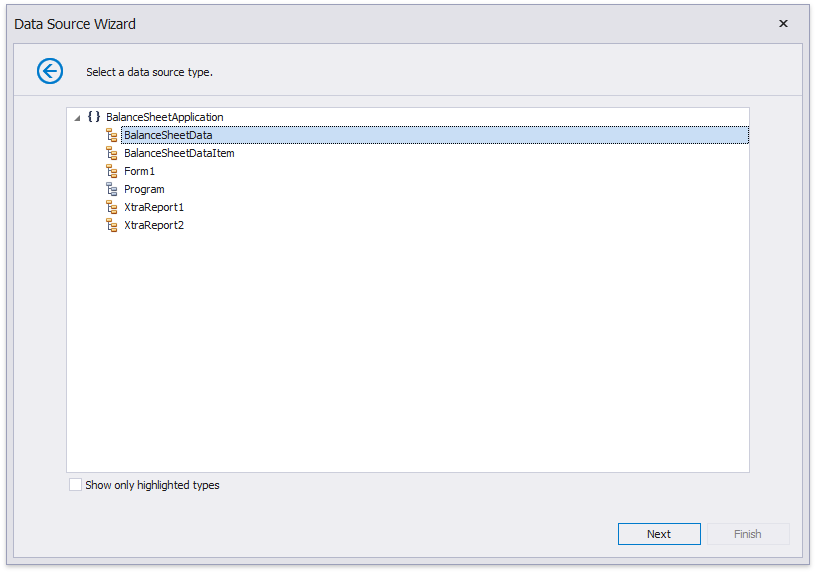
Task: Click the class icon beside XtraReport2
Action: click(x=111, y=225)
